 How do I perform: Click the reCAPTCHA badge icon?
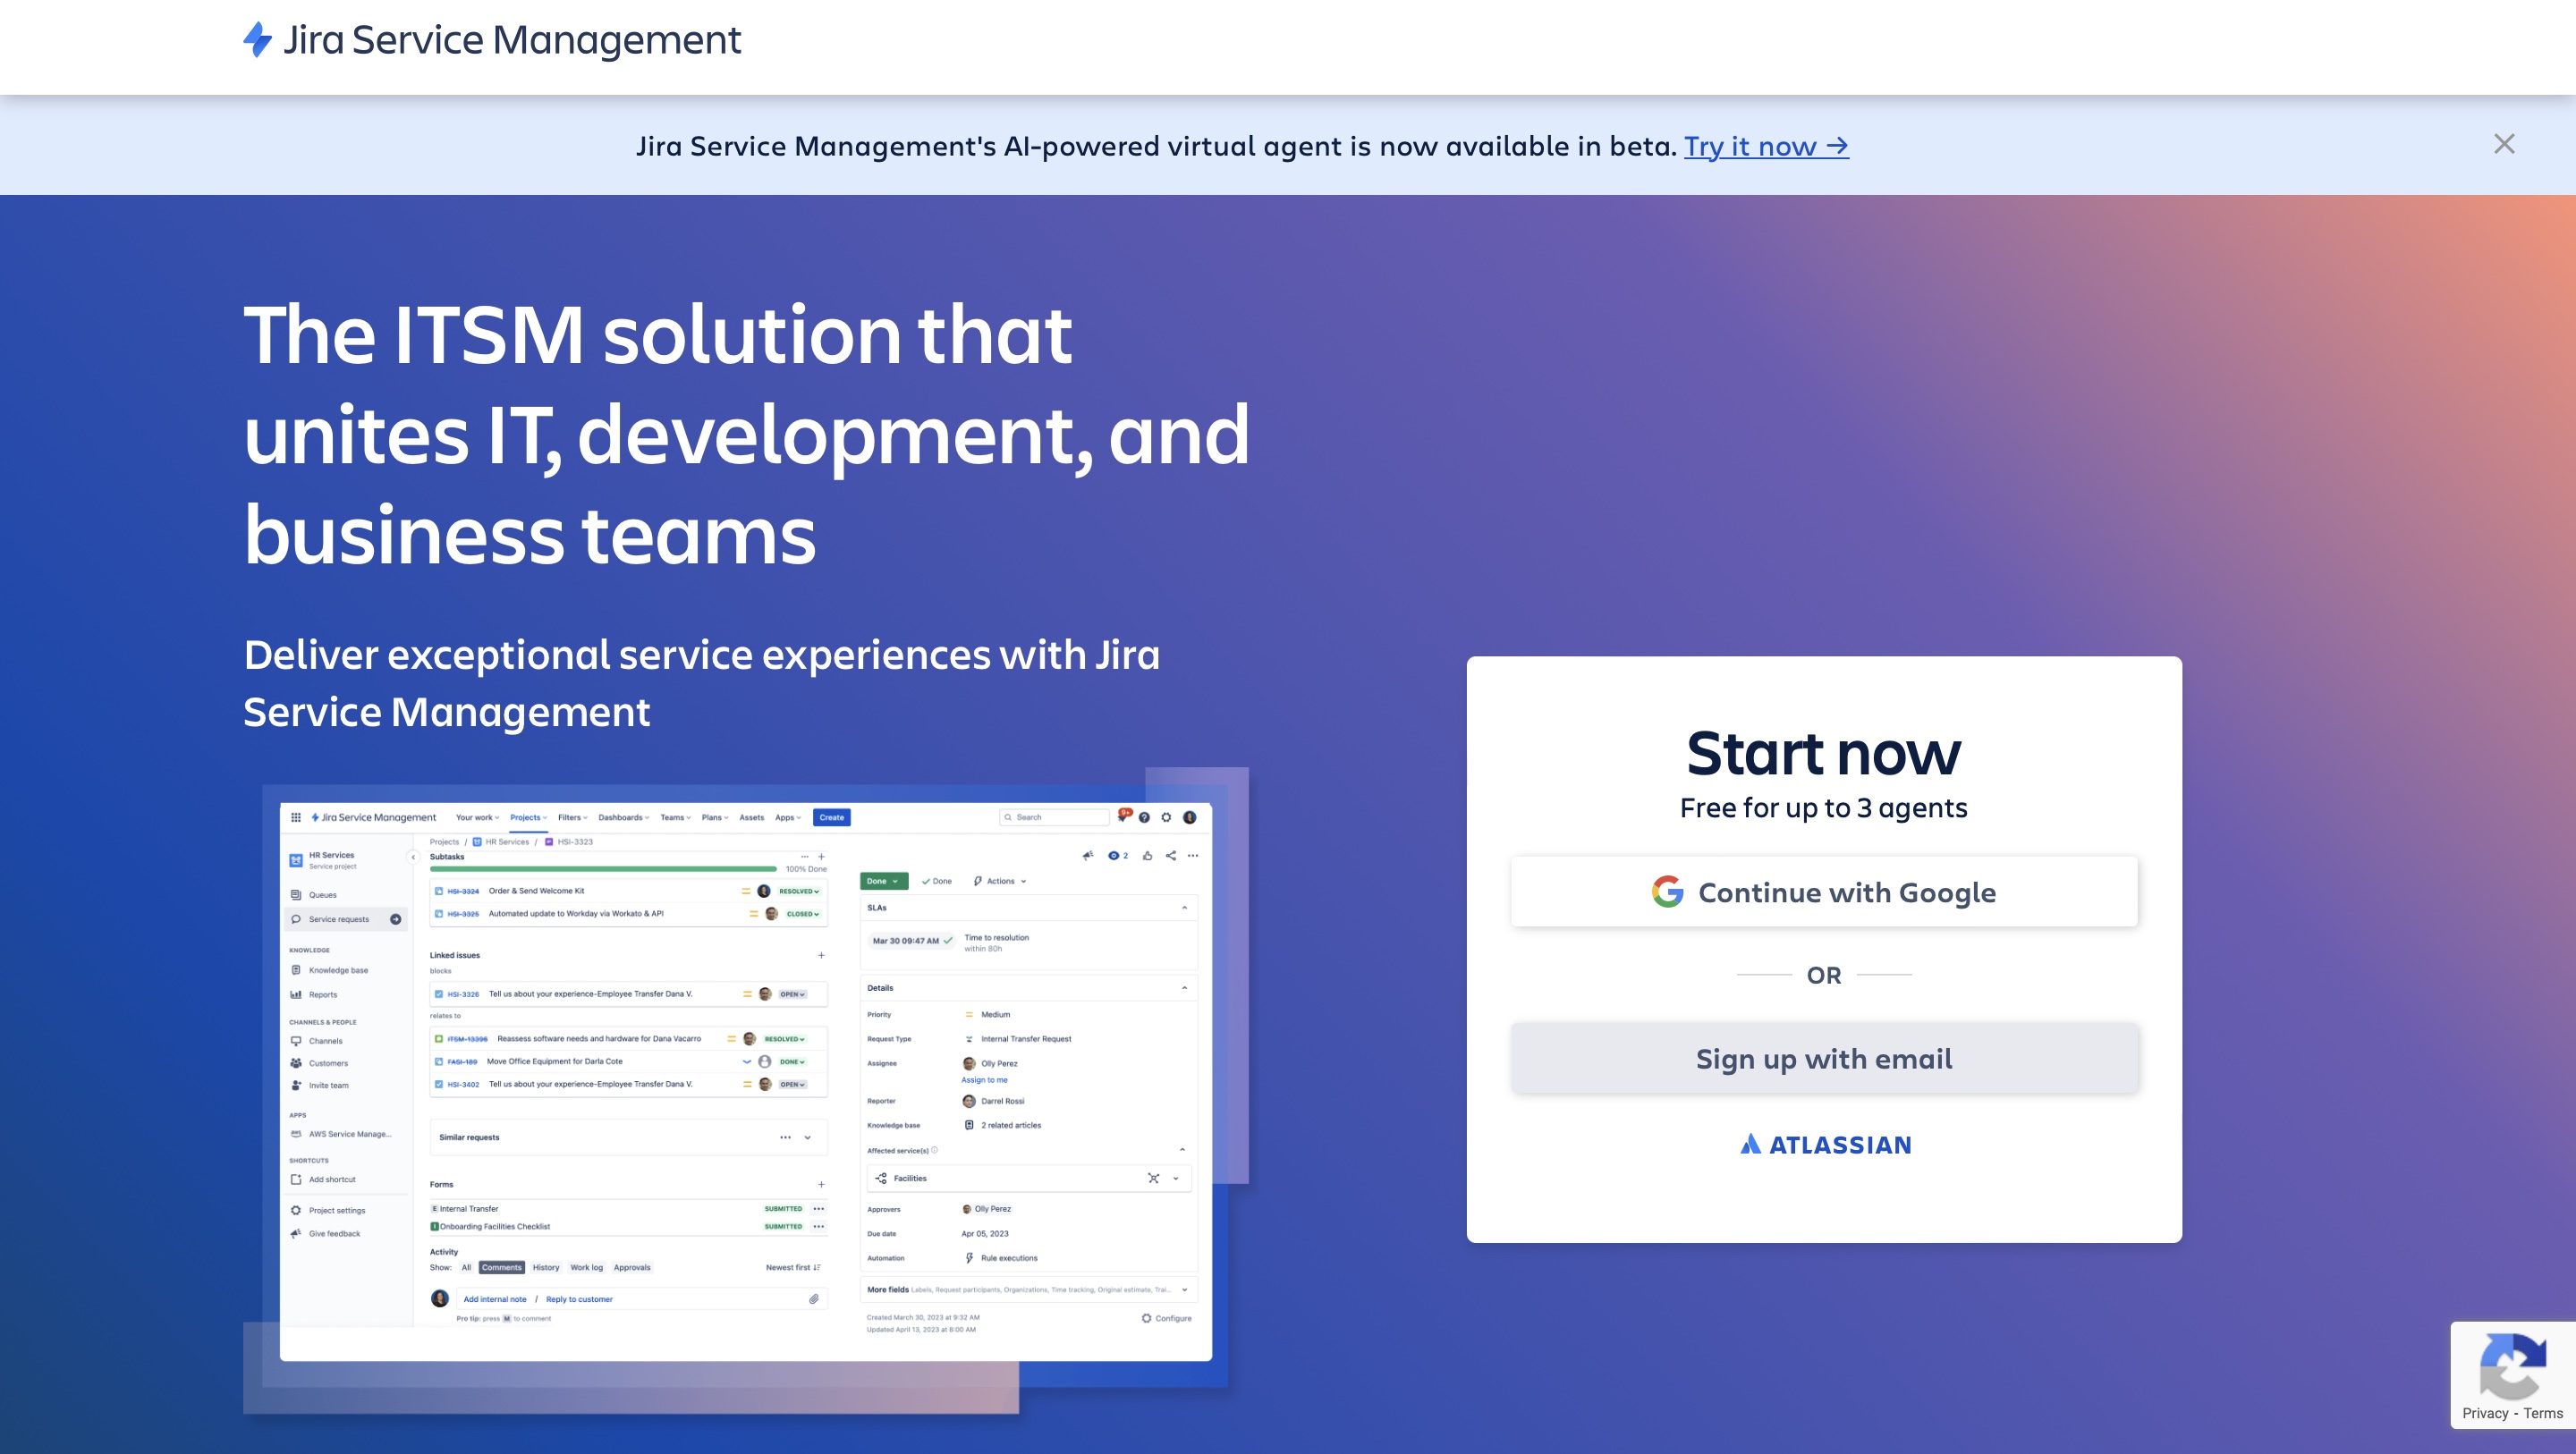pyautogui.click(x=2513, y=1366)
